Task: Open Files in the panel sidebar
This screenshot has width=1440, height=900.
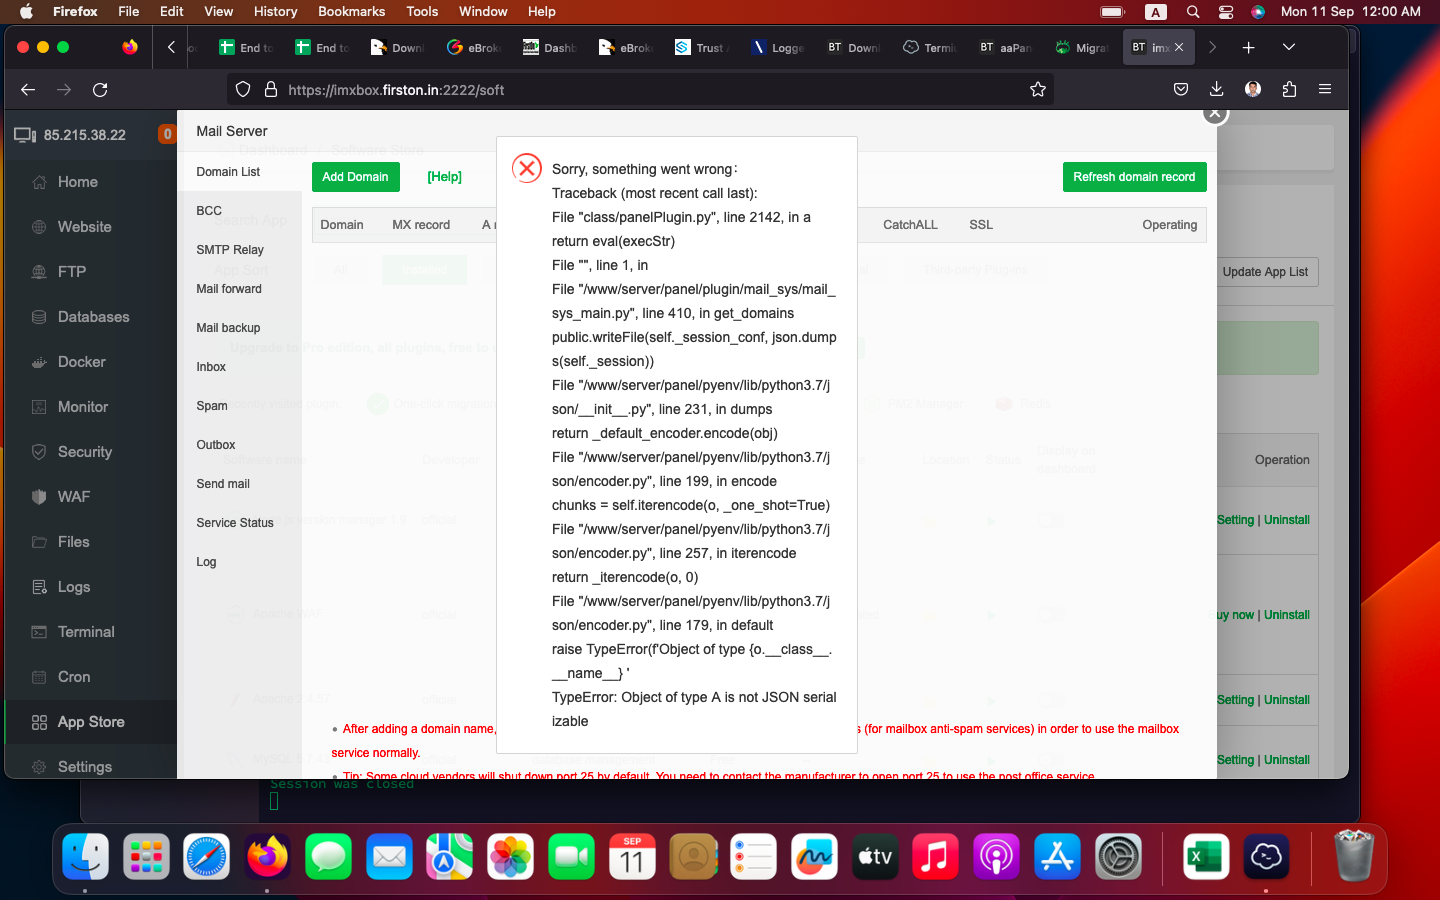Action: [74, 542]
